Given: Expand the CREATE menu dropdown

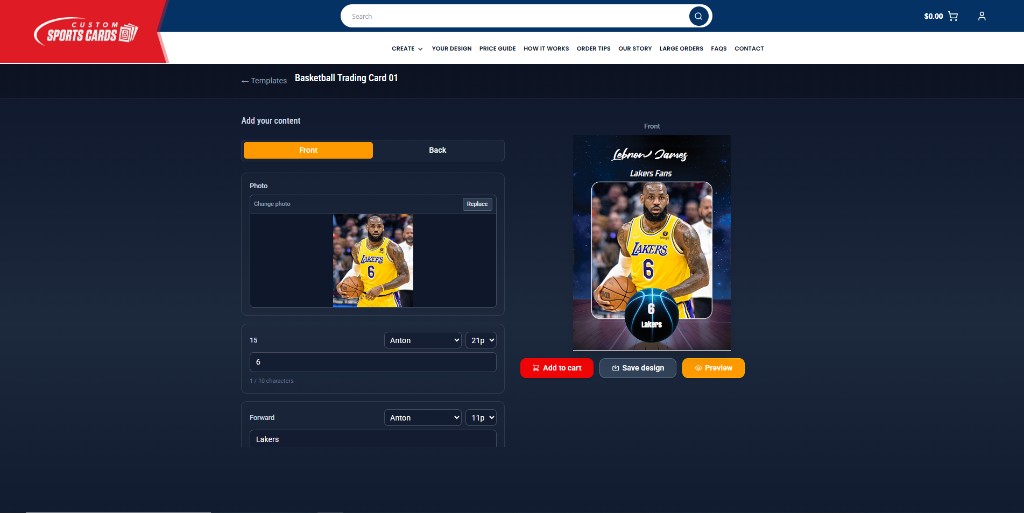Looking at the screenshot, I should point(407,49).
